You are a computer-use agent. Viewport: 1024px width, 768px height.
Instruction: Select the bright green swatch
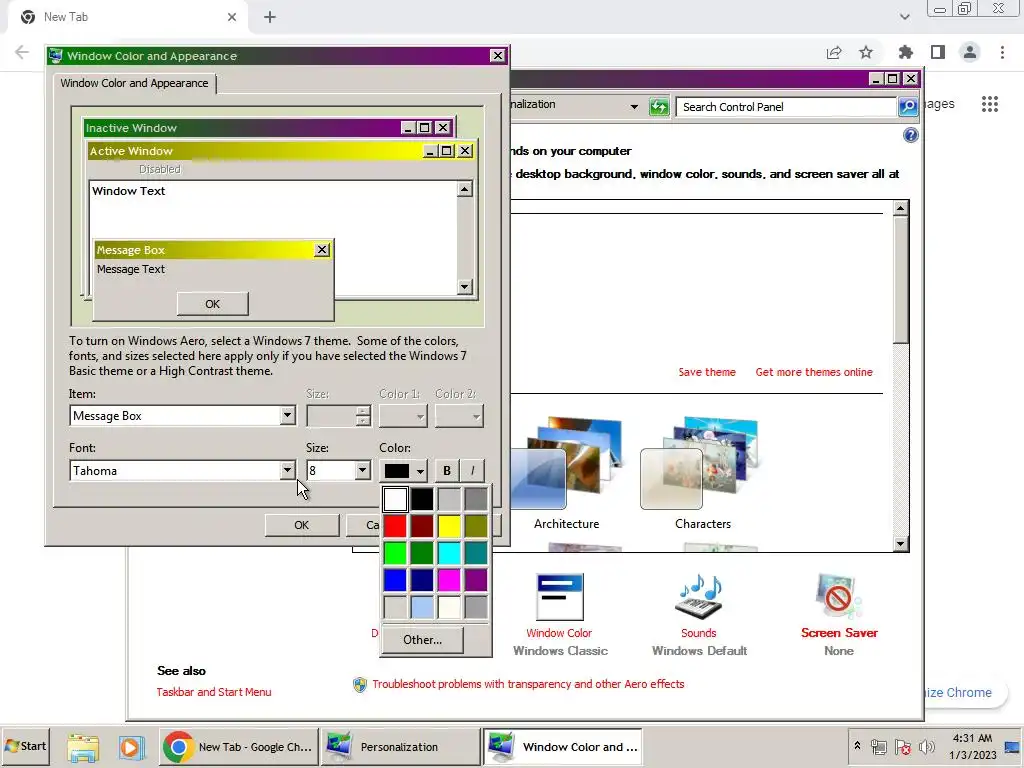pyautogui.click(x=395, y=553)
